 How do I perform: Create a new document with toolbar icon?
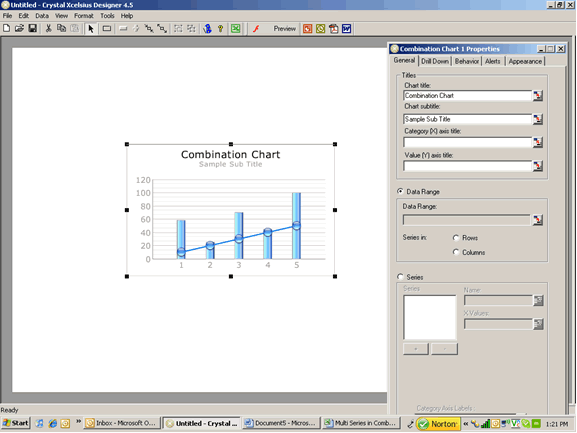coord(6,28)
